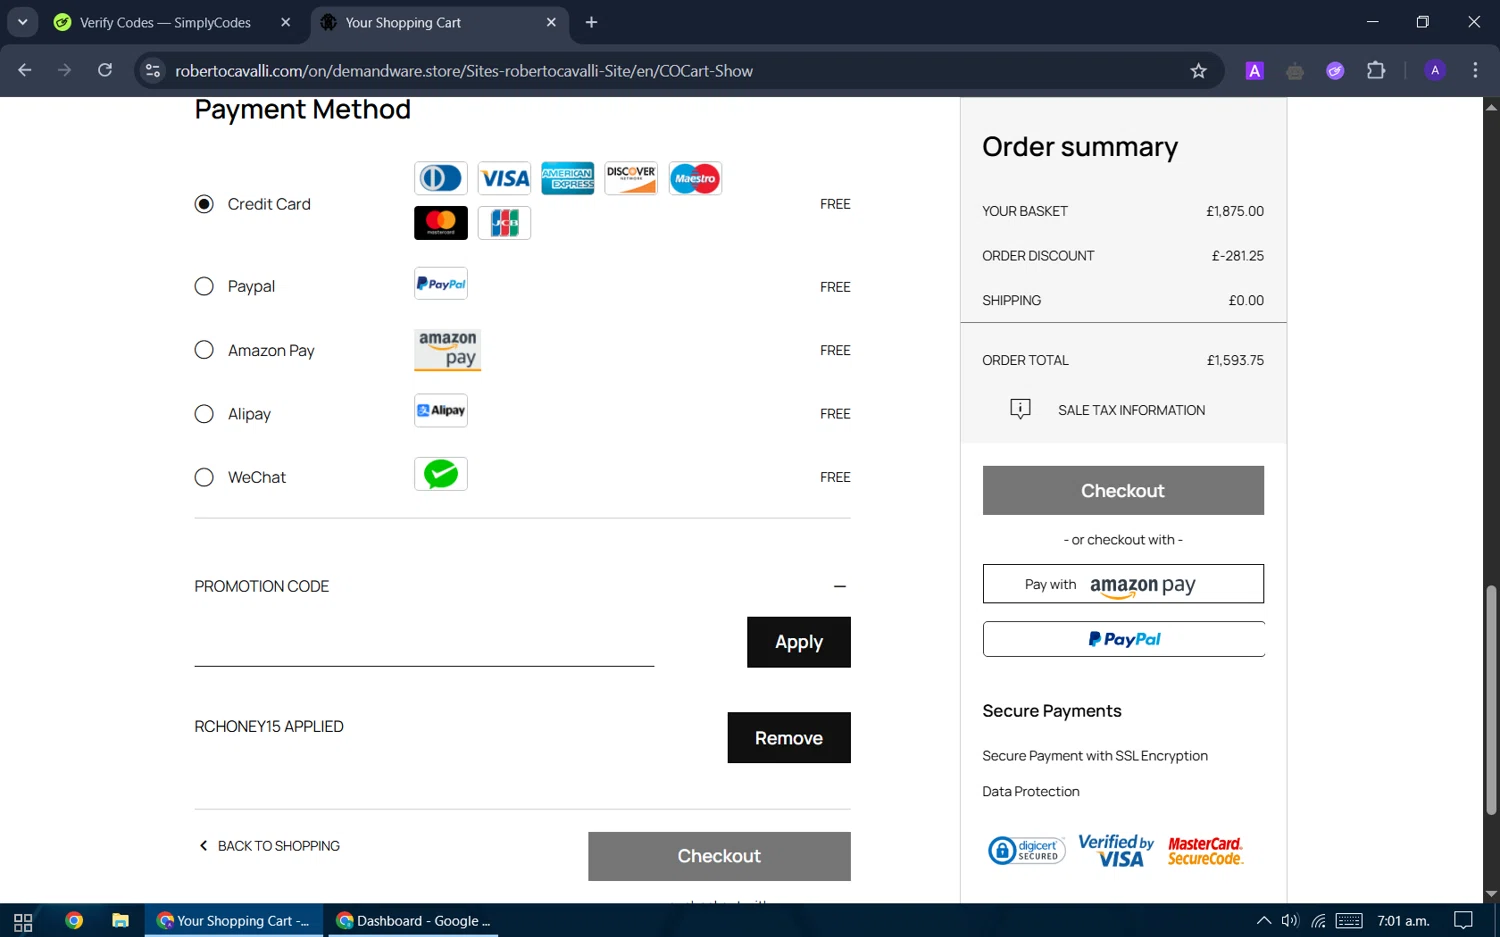
Task: Click the vertical page scrollbar
Action: [x=1491, y=700]
